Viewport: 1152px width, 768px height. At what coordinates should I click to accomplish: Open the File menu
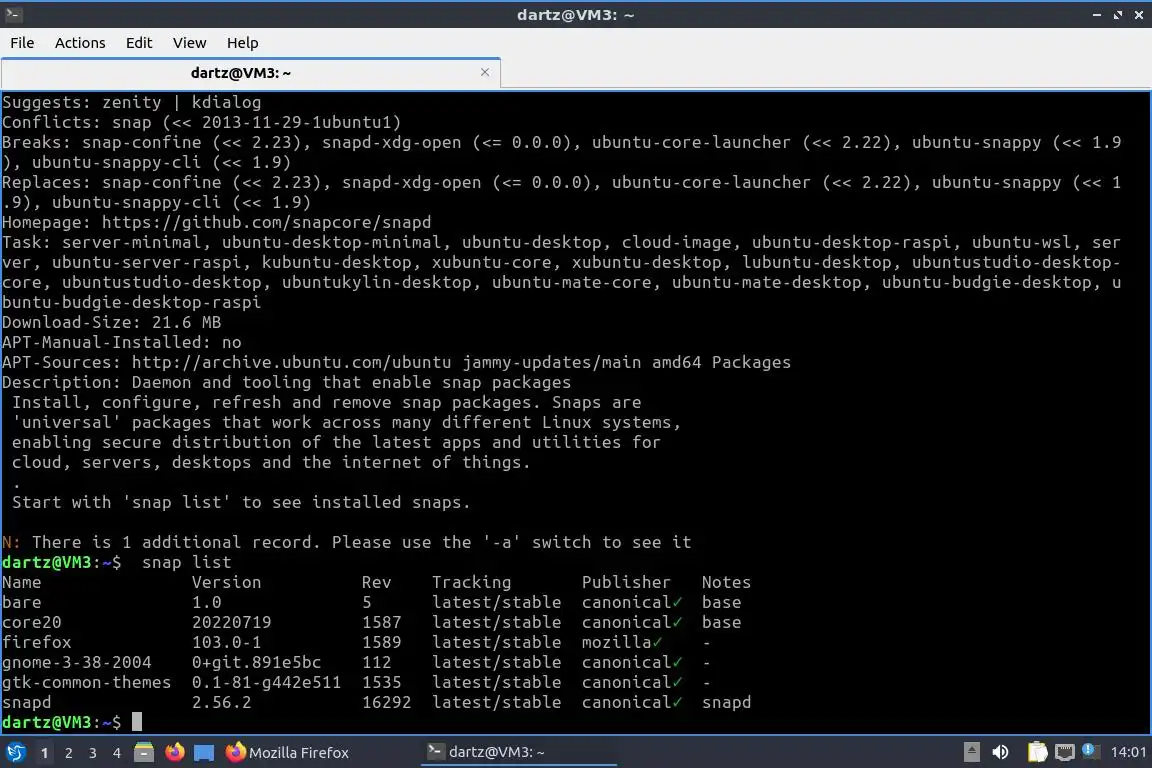[22, 43]
